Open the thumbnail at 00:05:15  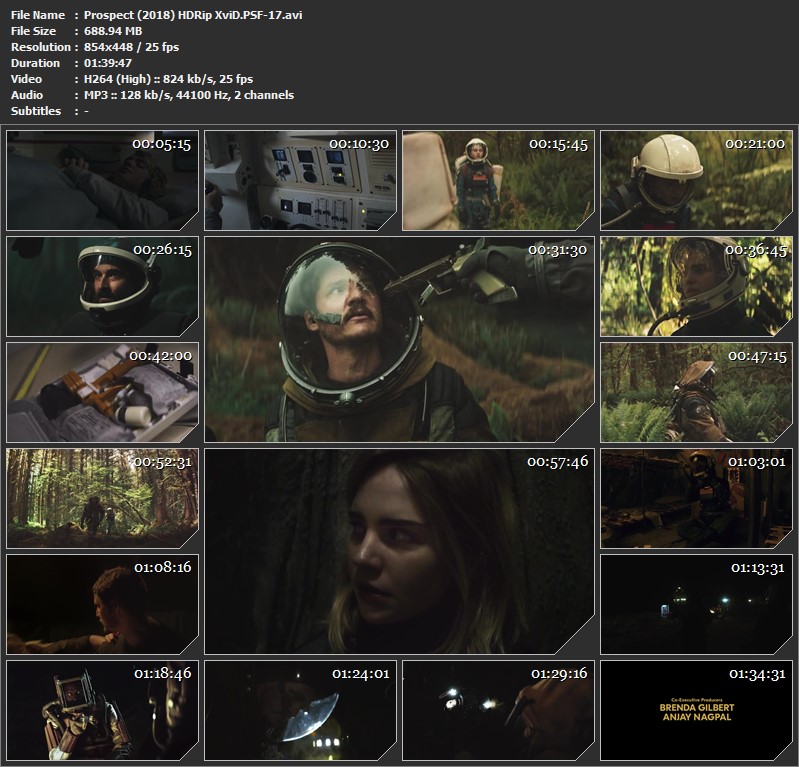point(102,180)
